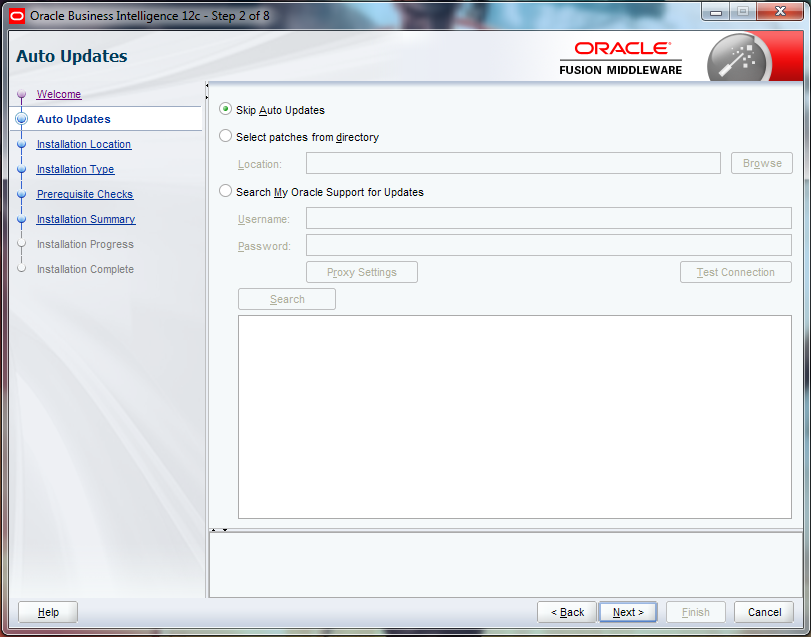Select the Auto Updates step
Viewport: 811px width, 637px height.
coord(73,119)
